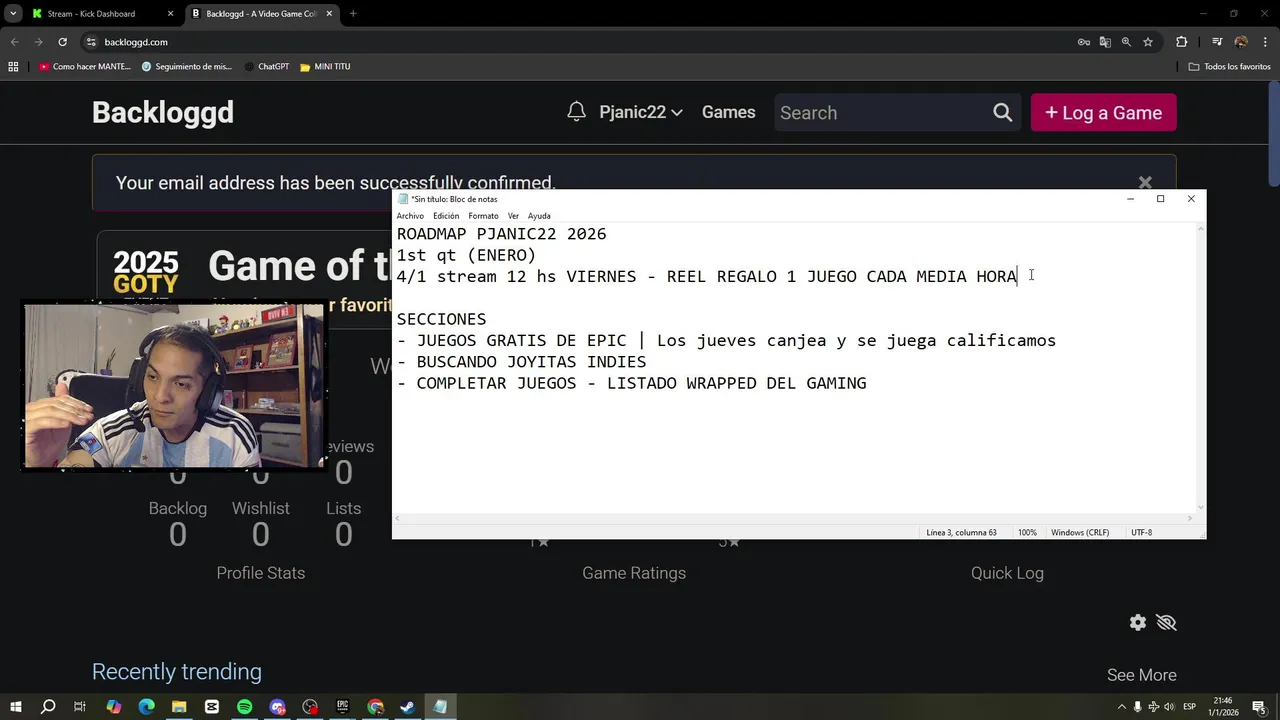
Task: Open Ayuda menu in Notepad
Action: [x=539, y=216]
